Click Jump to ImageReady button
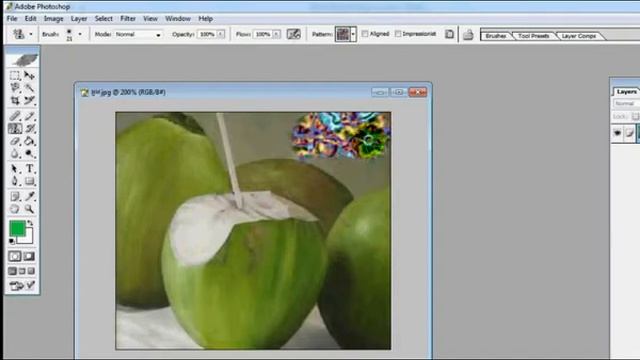The width and height of the screenshot is (640, 360). 22,285
